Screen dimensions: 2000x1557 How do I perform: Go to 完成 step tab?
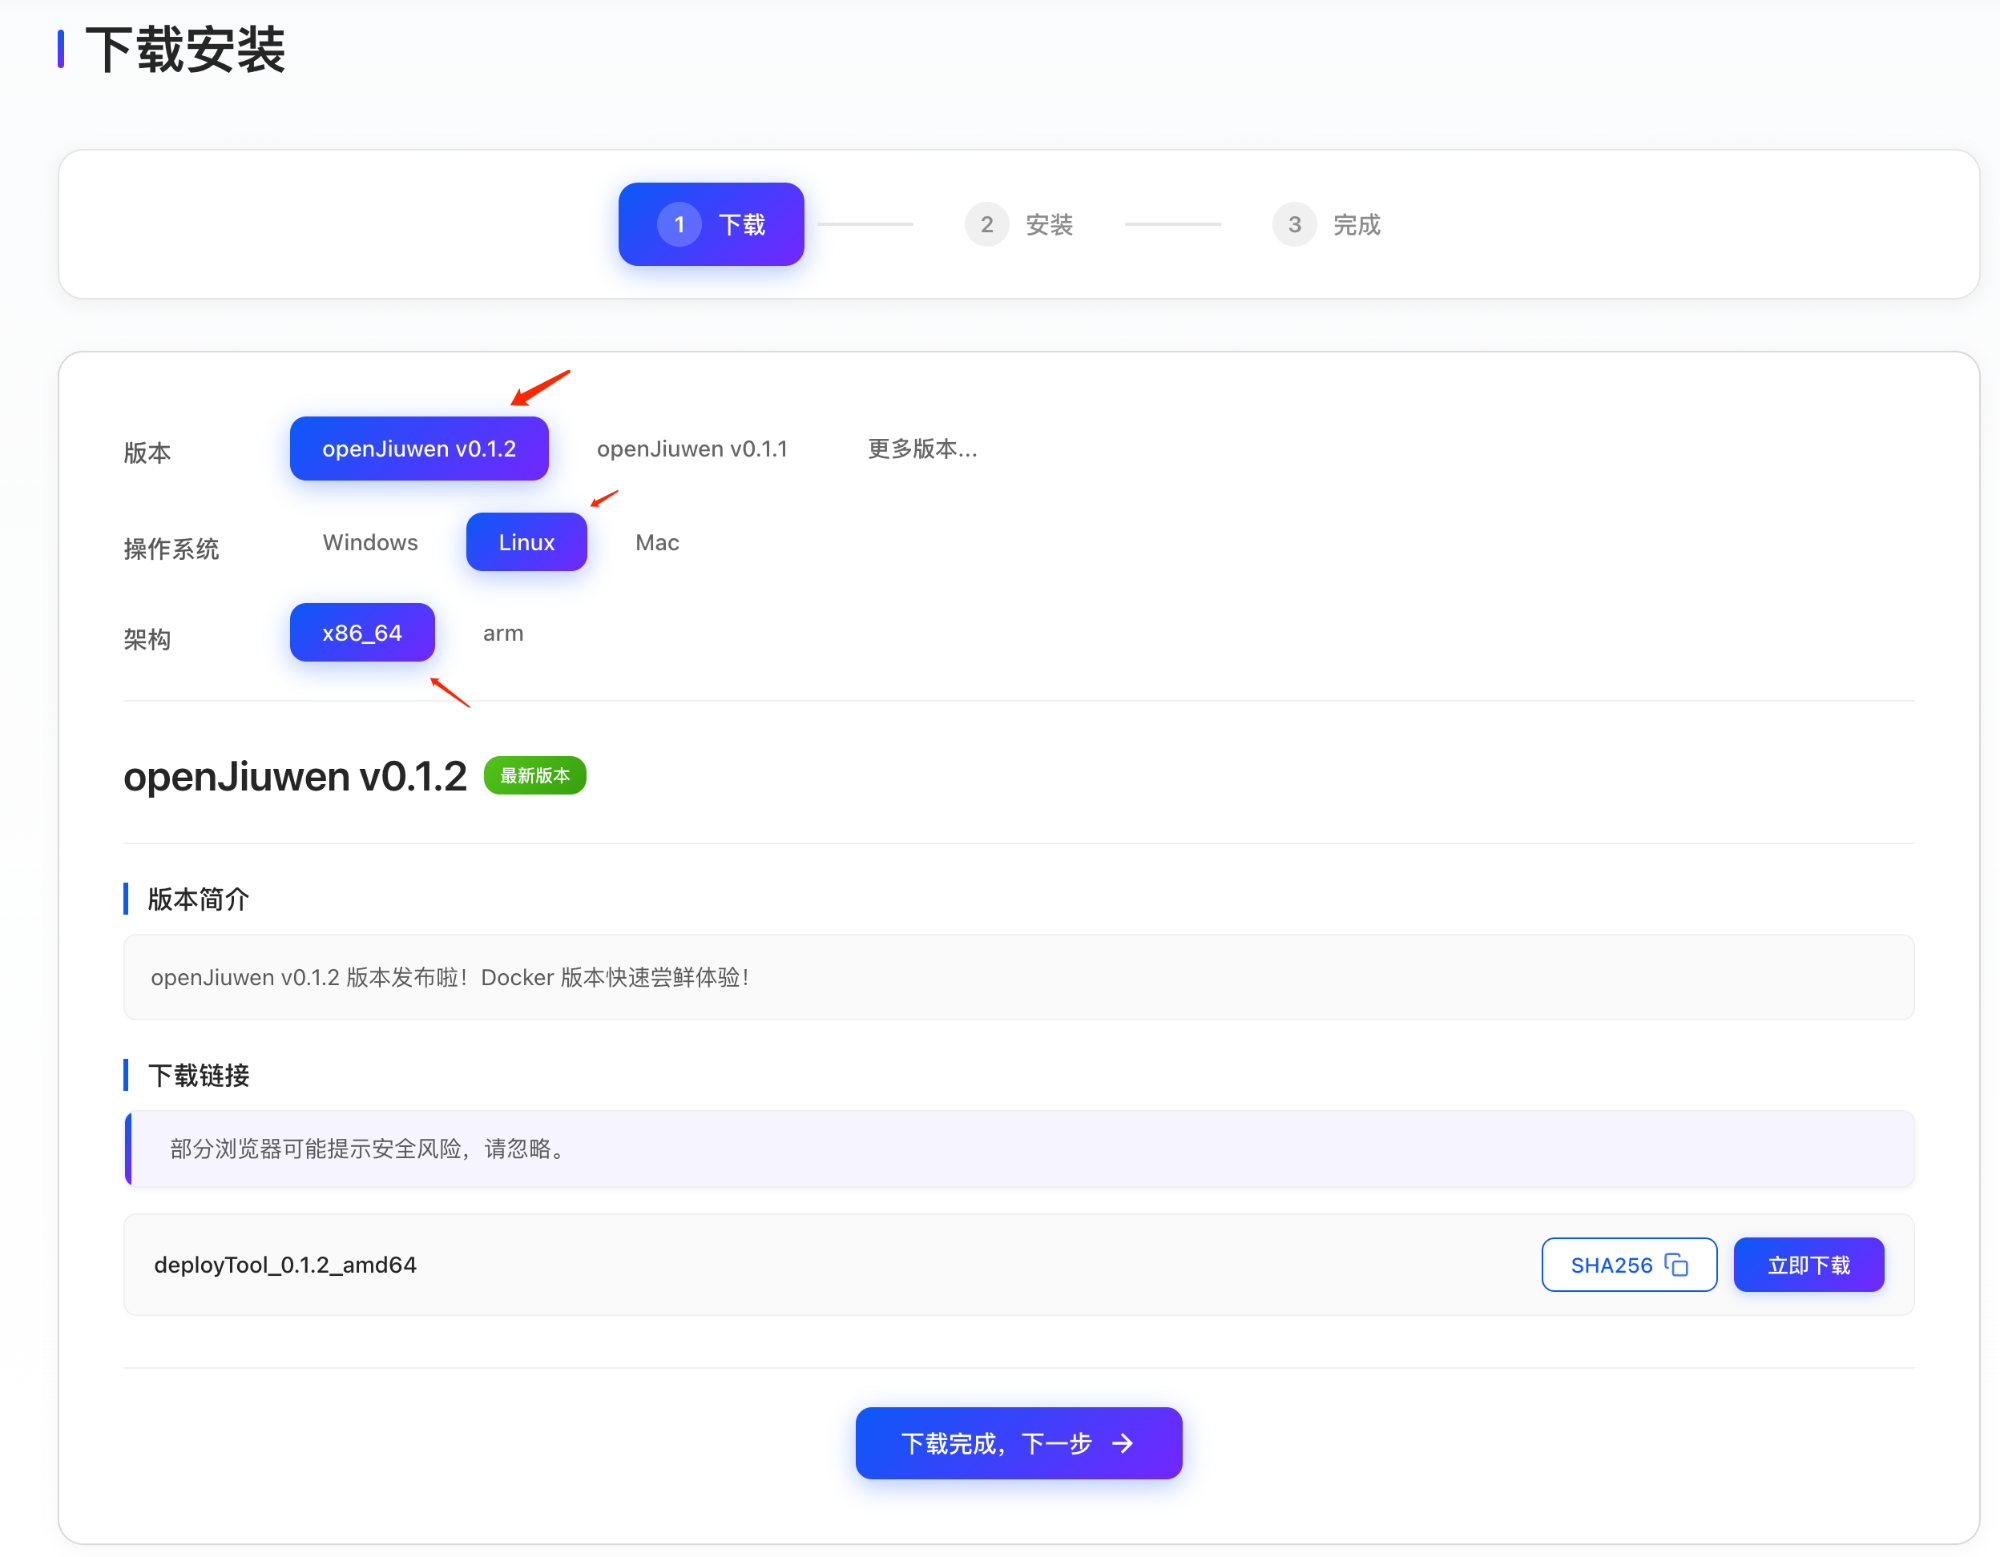1356,224
